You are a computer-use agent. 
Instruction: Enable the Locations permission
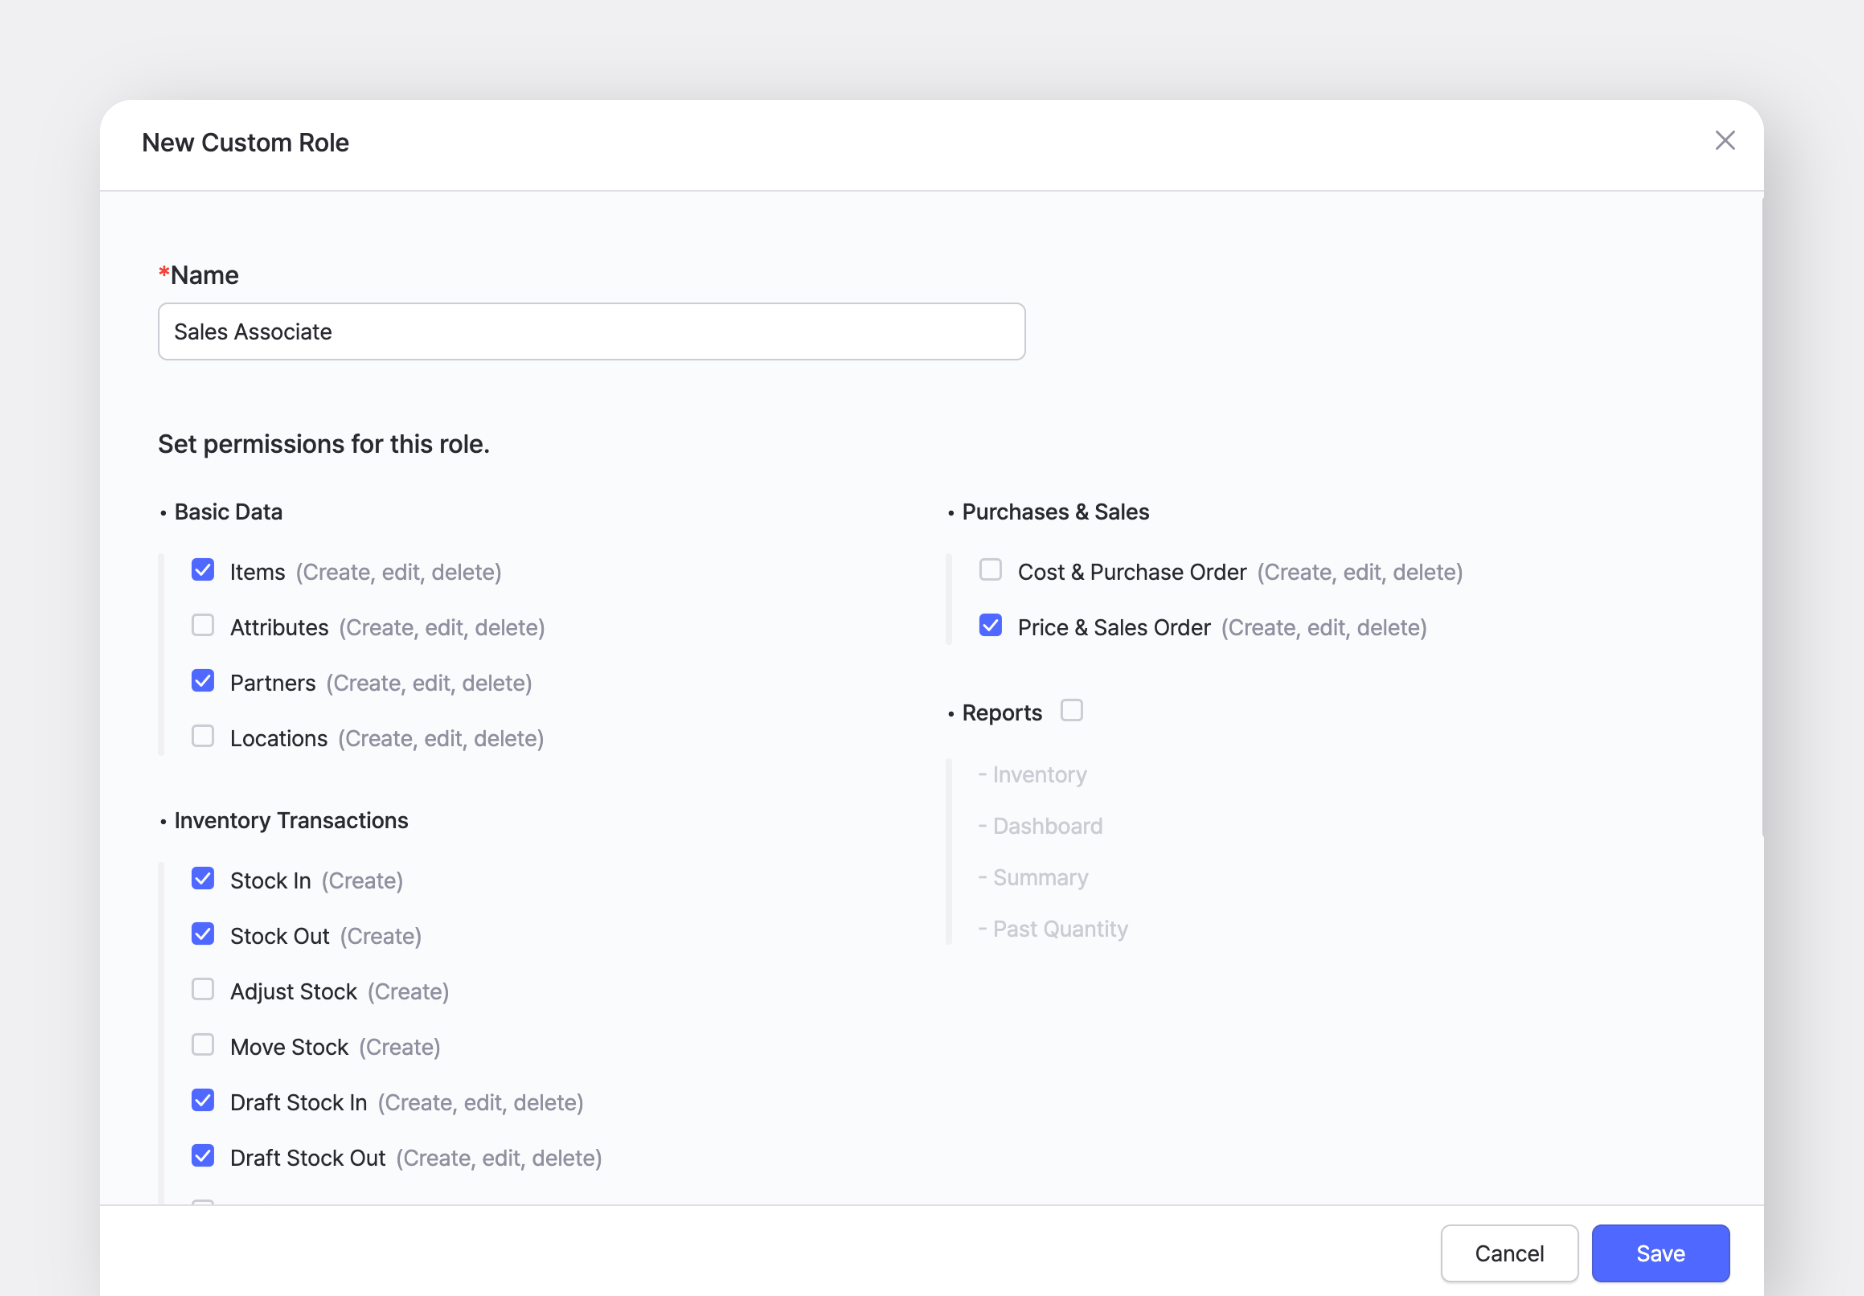pyautogui.click(x=203, y=735)
